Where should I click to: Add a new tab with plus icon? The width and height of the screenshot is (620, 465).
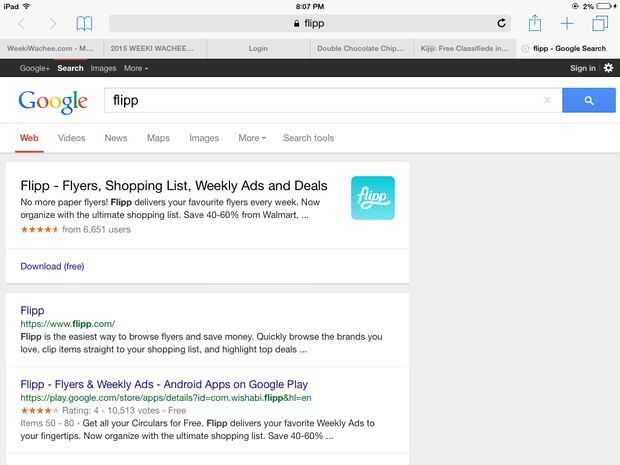tap(567, 24)
